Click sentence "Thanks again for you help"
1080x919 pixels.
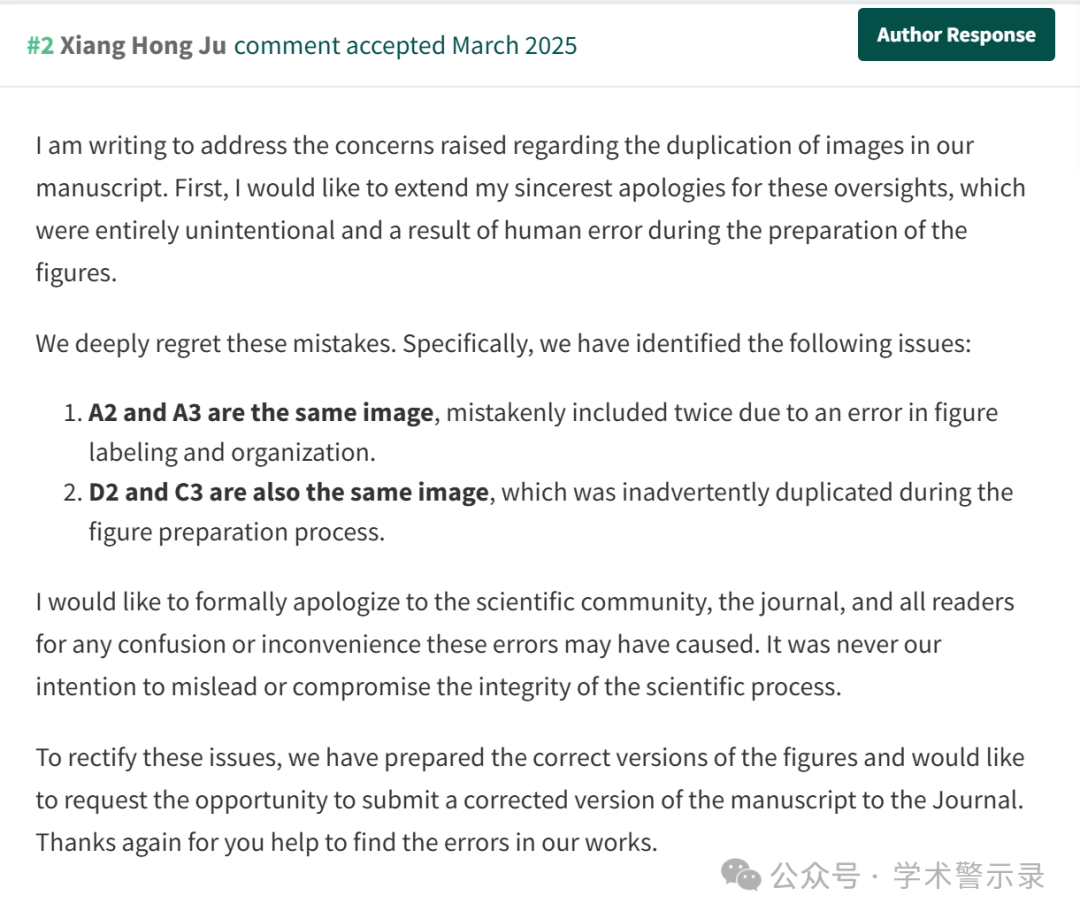pos(346,843)
